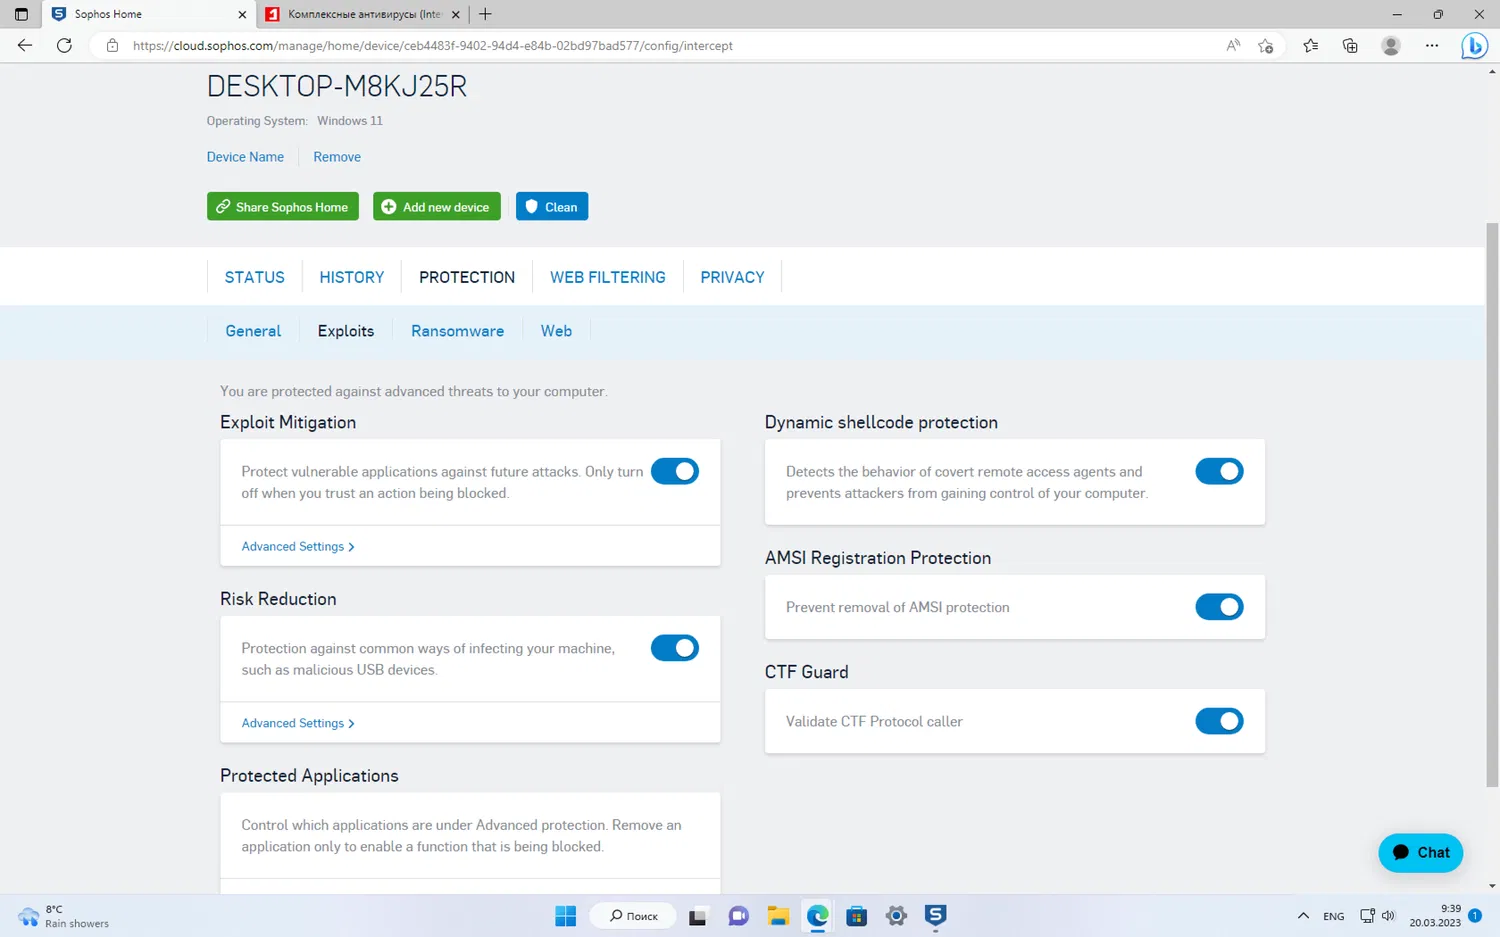
Task: Open the Collections panel
Action: click(x=1350, y=45)
